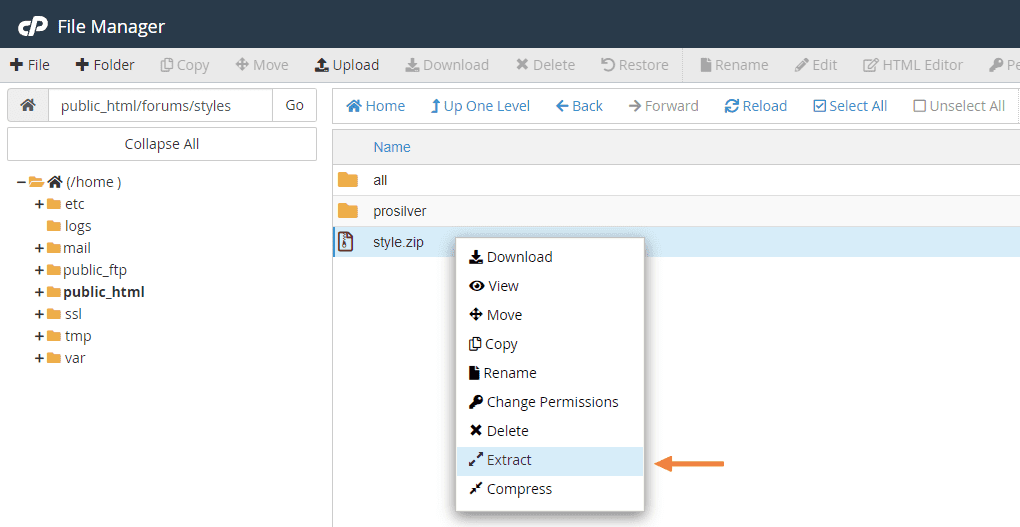Select Change Permissions in context menu

point(552,402)
